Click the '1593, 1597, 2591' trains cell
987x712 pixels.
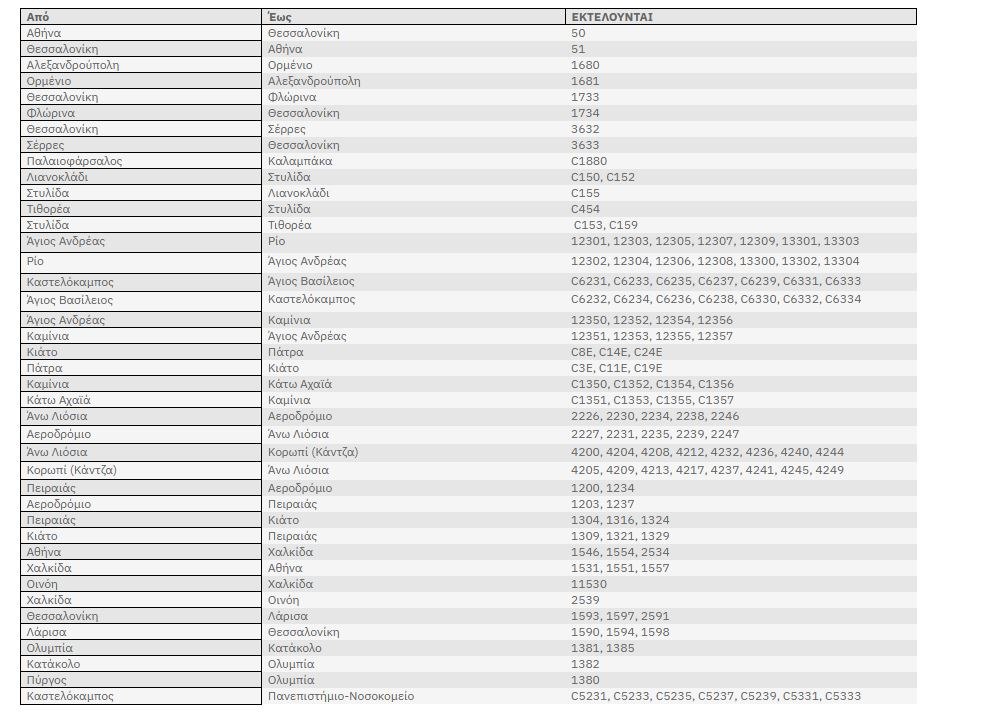(x=620, y=616)
